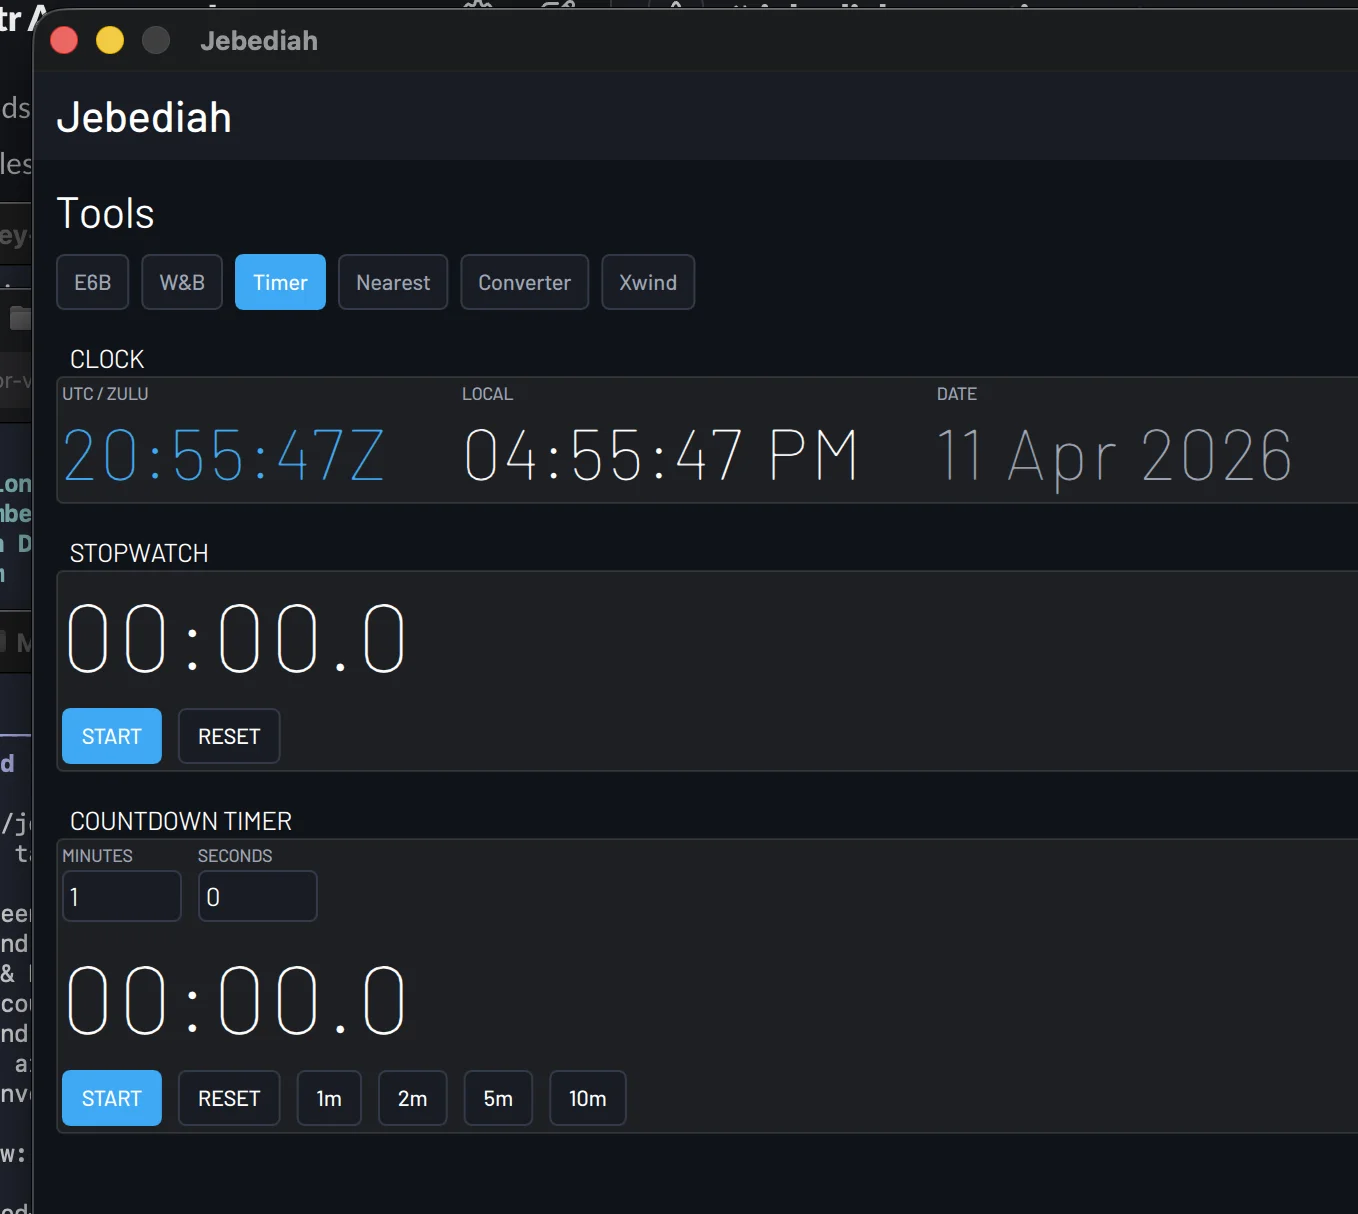Reset the countdown timer

tap(228, 1097)
